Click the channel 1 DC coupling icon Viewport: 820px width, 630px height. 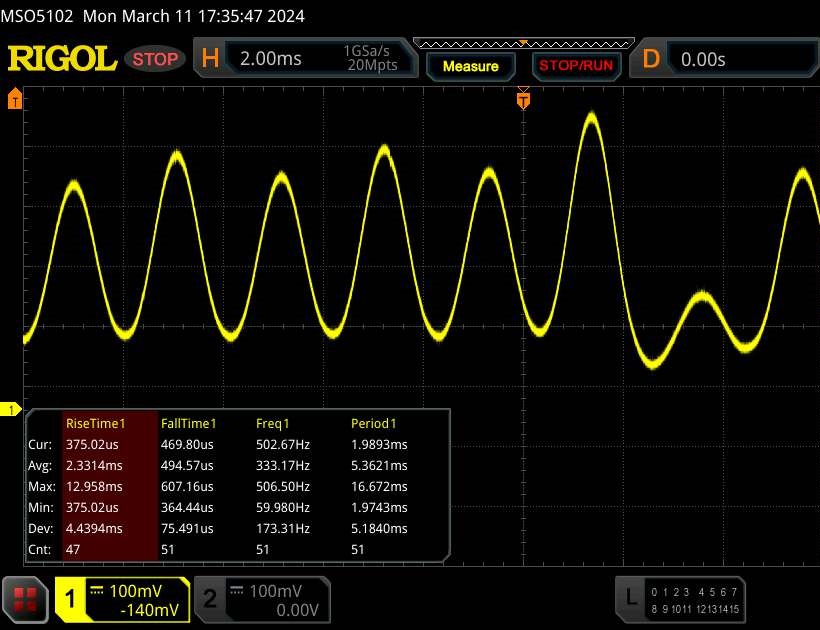(97, 591)
